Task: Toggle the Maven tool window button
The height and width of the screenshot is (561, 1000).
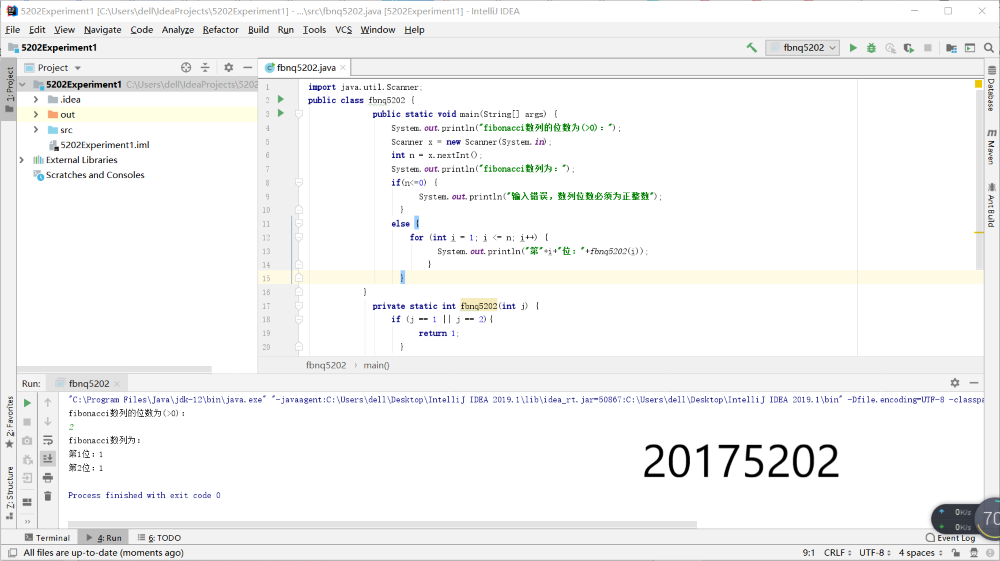Action: coord(991,145)
